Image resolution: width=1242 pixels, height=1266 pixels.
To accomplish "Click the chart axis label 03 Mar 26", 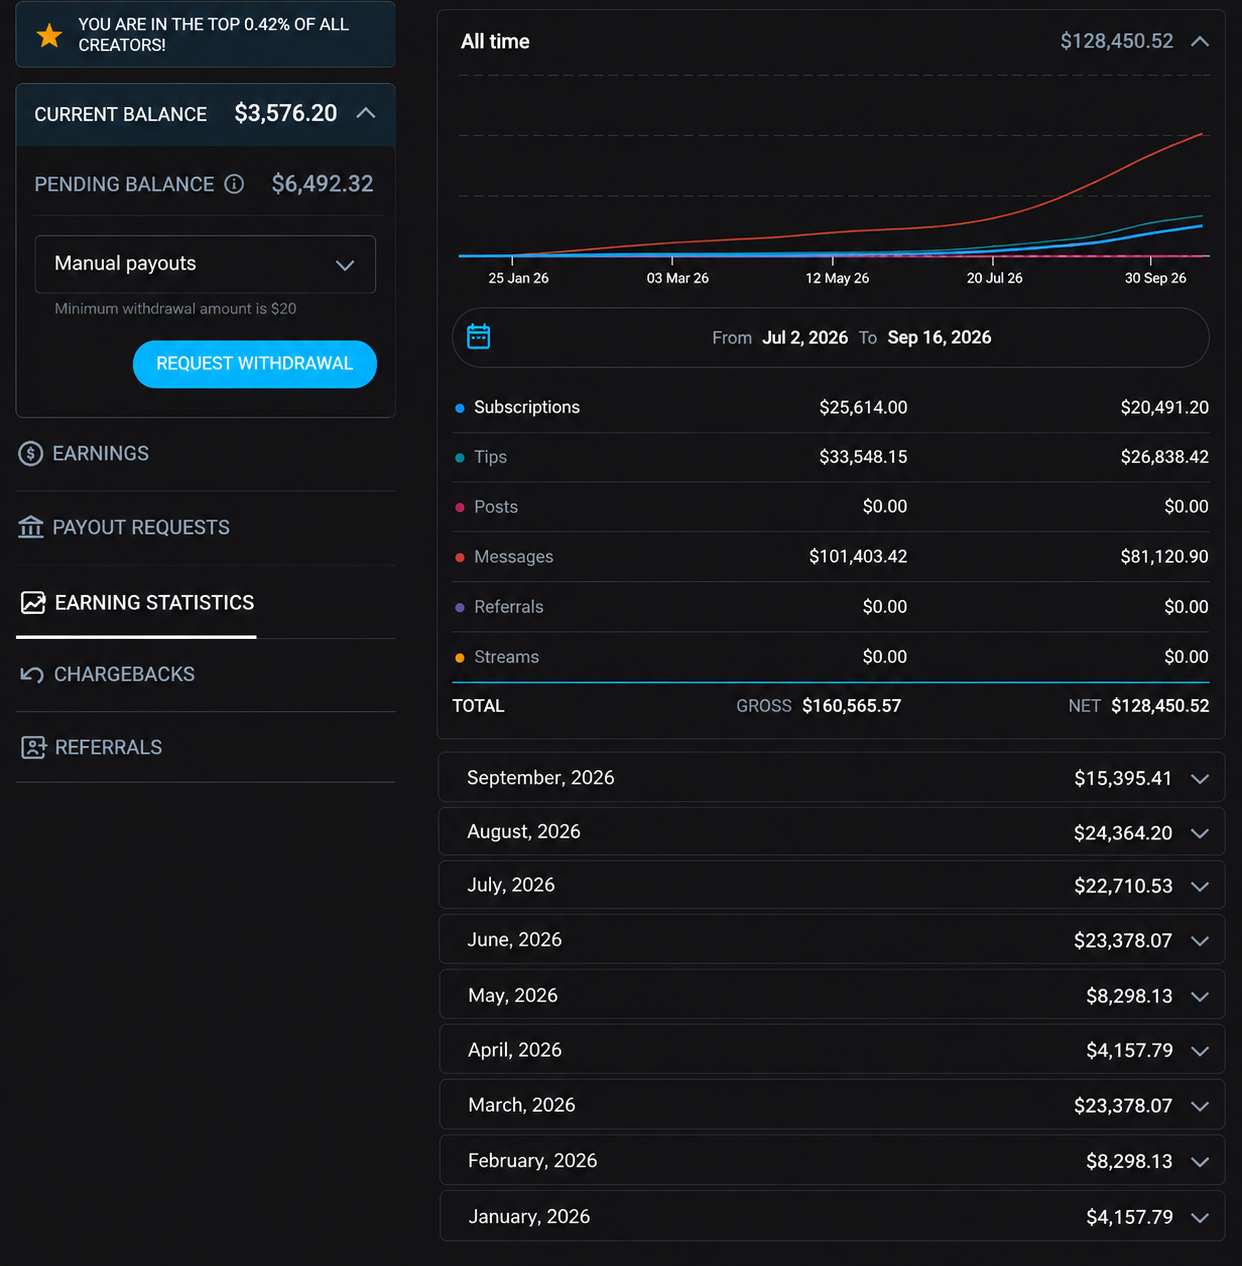I will (x=677, y=278).
